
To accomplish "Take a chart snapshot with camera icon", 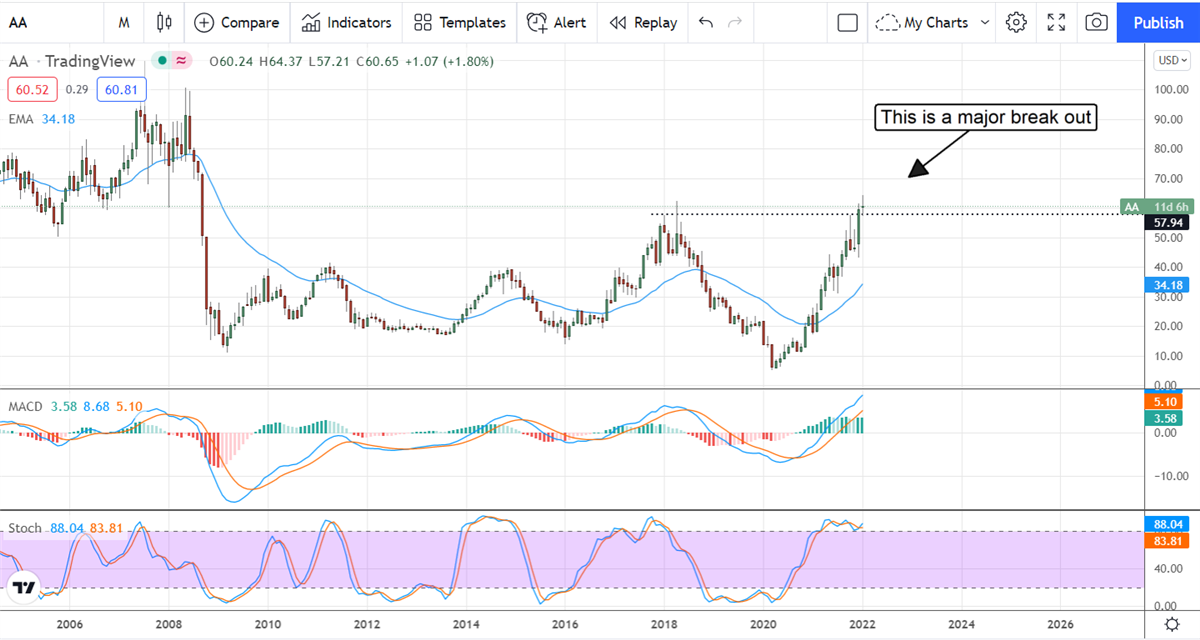I will (x=1096, y=22).
